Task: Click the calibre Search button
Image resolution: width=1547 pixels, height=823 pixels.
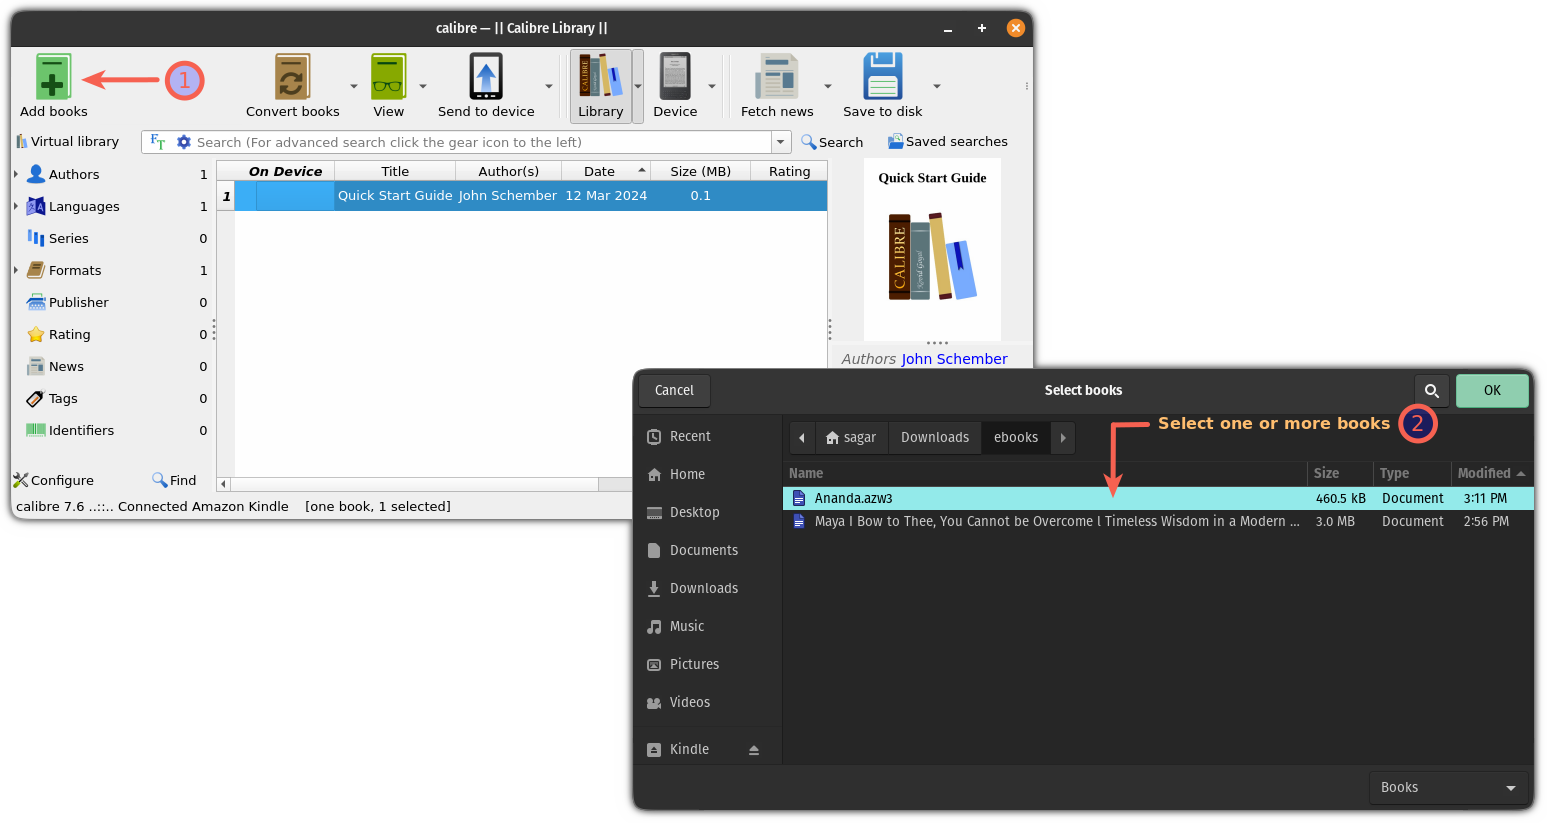Action: tap(832, 142)
